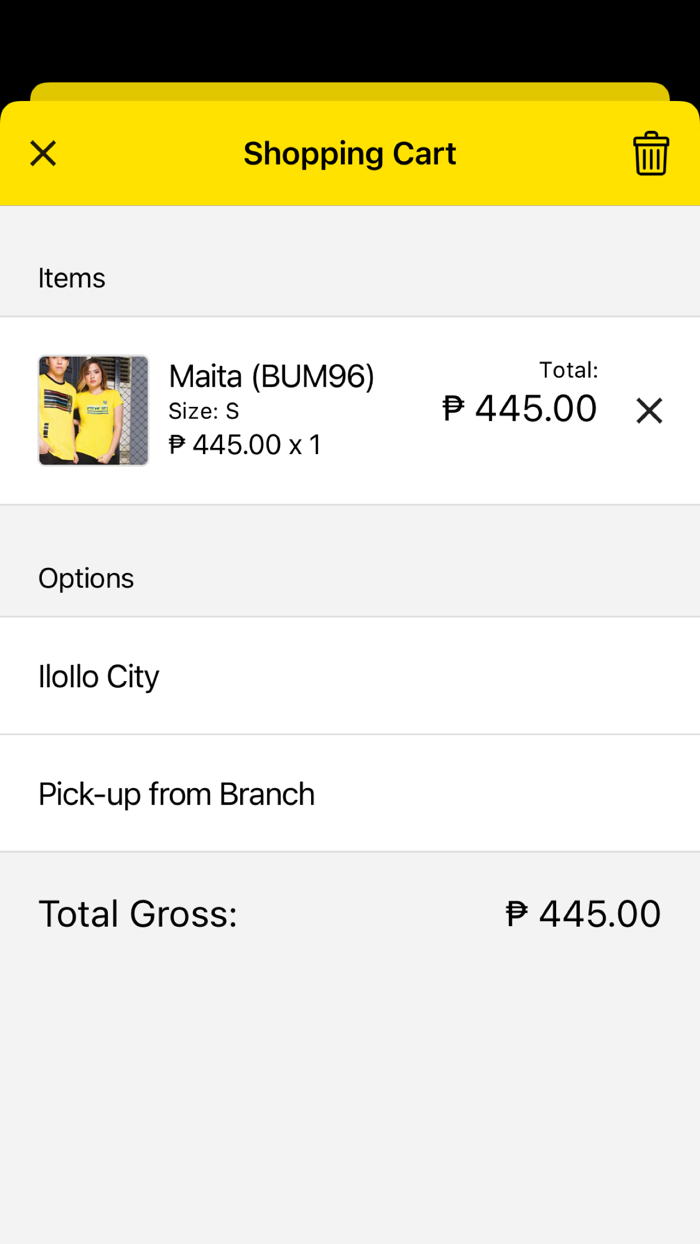Tap the ₱ 445.00 x 1 quantity text
700x1244 pixels.
pyautogui.click(x=245, y=444)
